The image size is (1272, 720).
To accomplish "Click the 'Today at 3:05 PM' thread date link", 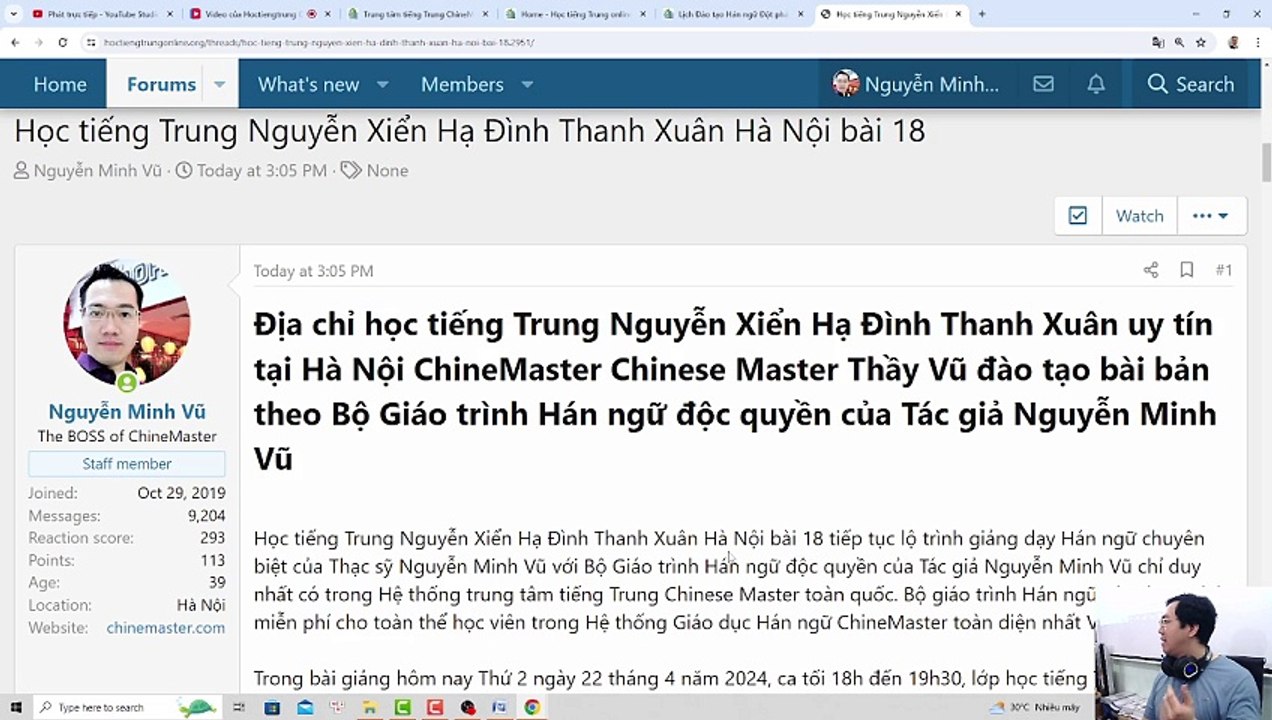I will click(262, 171).
